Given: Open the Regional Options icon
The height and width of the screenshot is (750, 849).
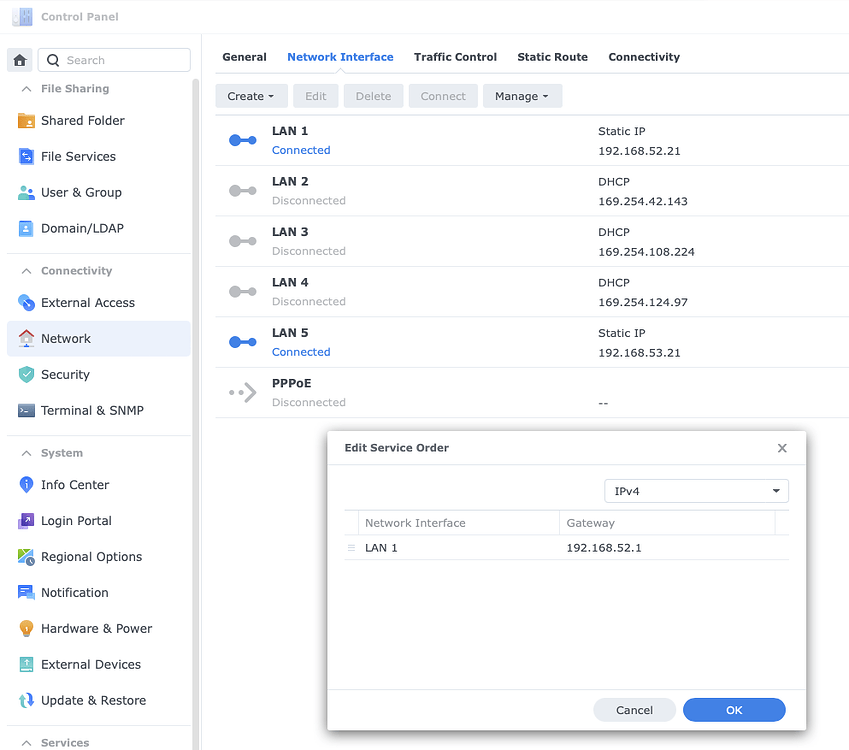Looking at the screenshot, I should click(x=26, y=557).
